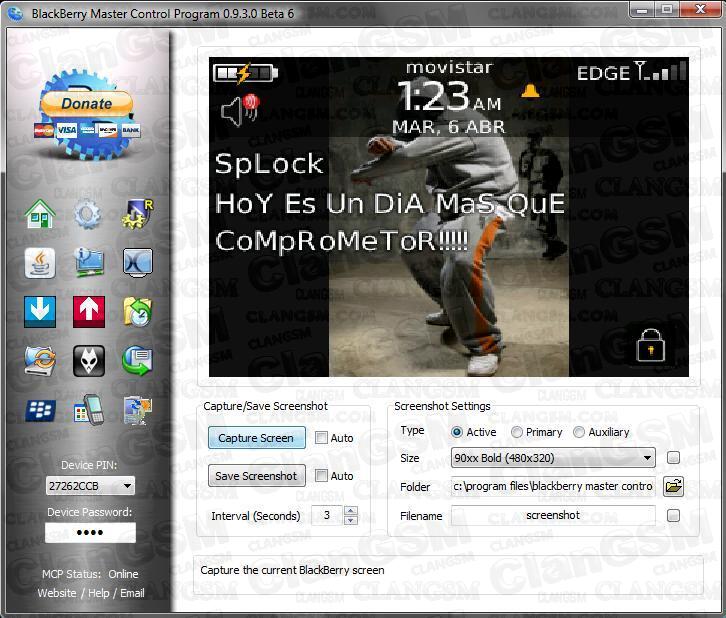
Task: Open the blue screen capture monitor icon
Action: pos(138,262)
